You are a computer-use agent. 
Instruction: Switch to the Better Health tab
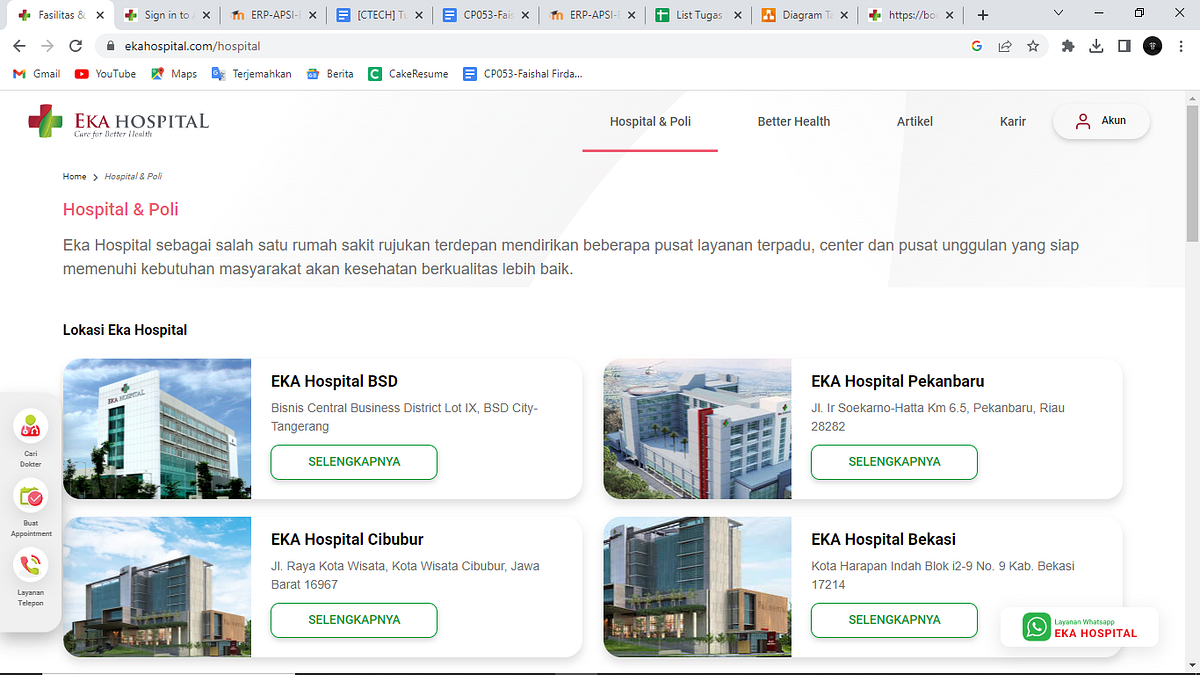(793, 121)
